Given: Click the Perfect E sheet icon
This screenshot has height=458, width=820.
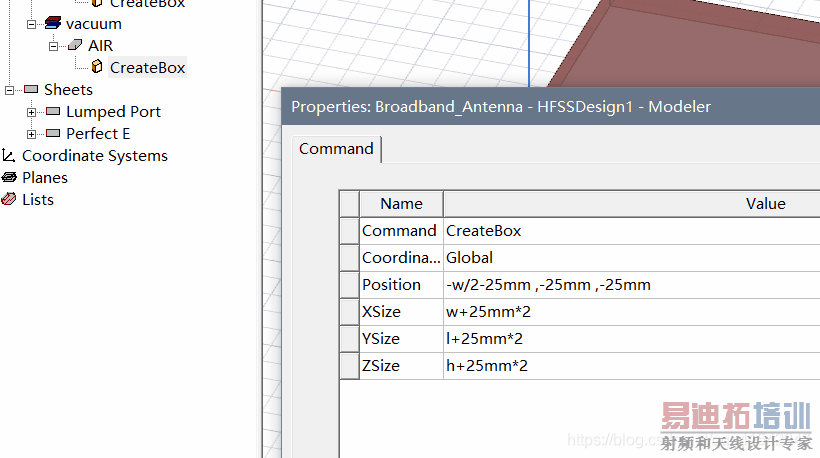Looking at the screenshot, I should pos(53,133).
